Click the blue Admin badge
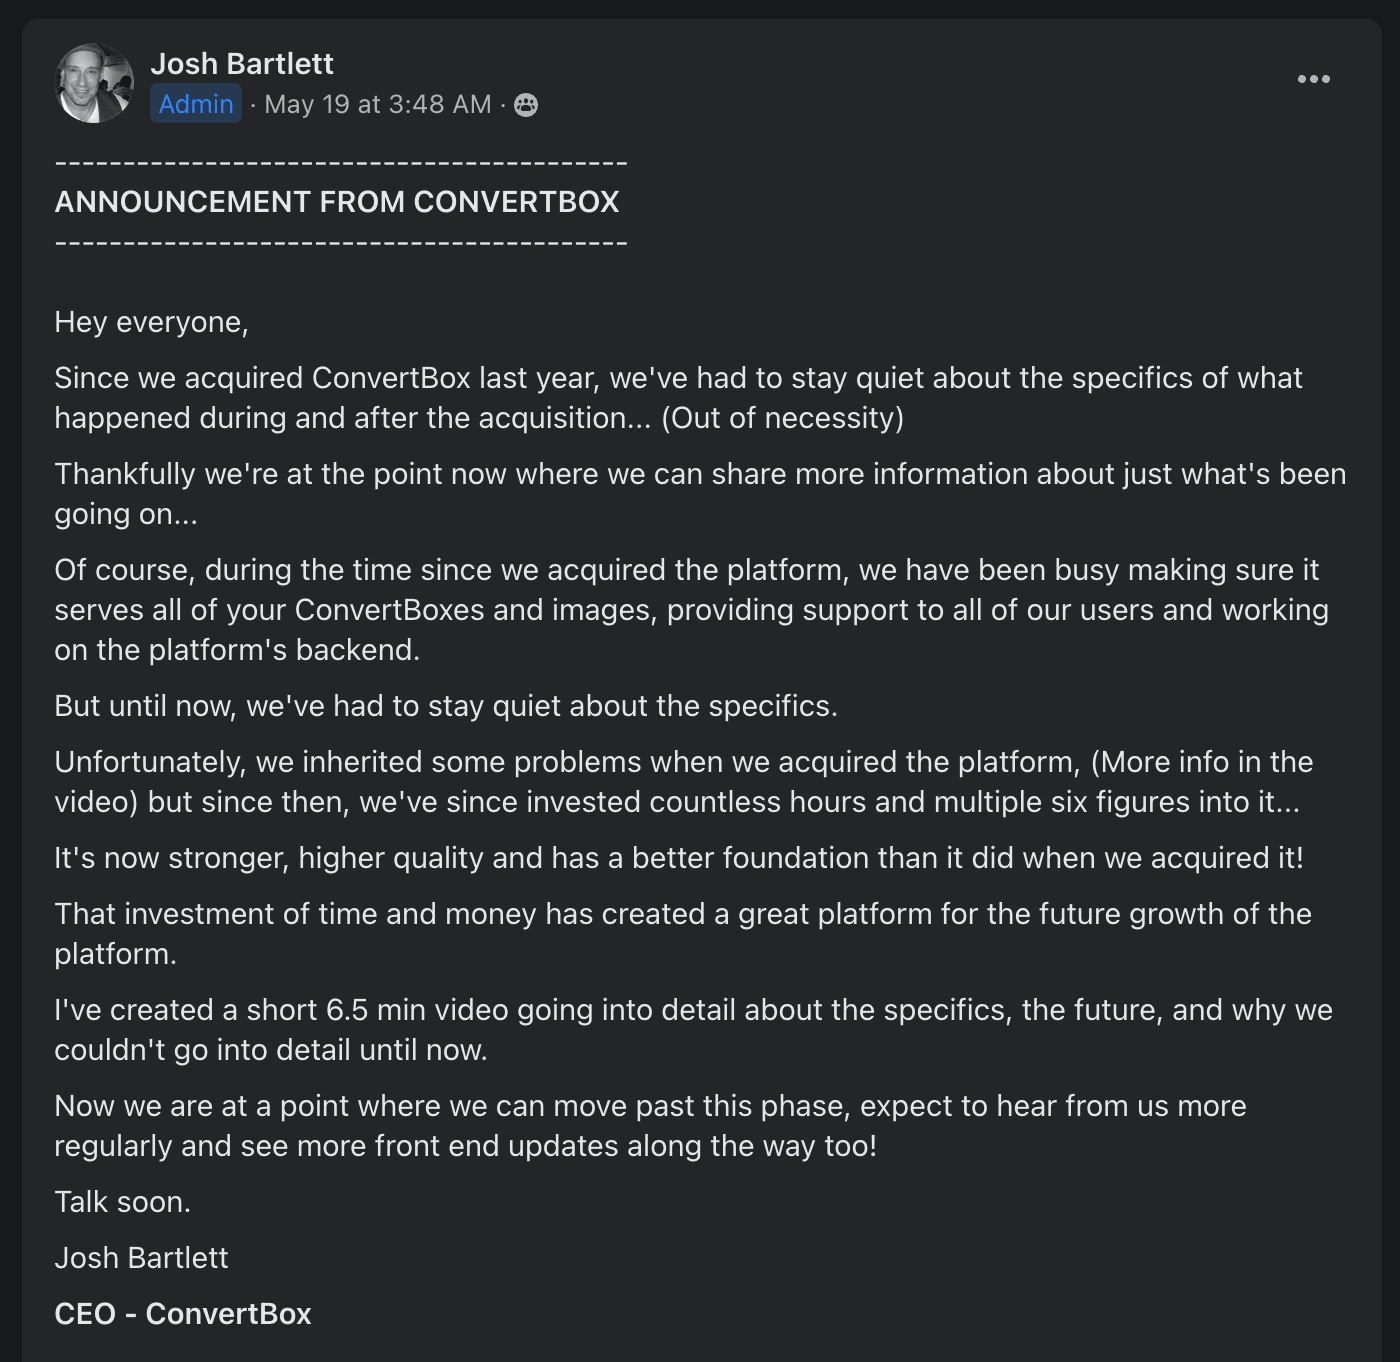The width and height of the screenshot is (1400, 1362). [x=196, y=104]
